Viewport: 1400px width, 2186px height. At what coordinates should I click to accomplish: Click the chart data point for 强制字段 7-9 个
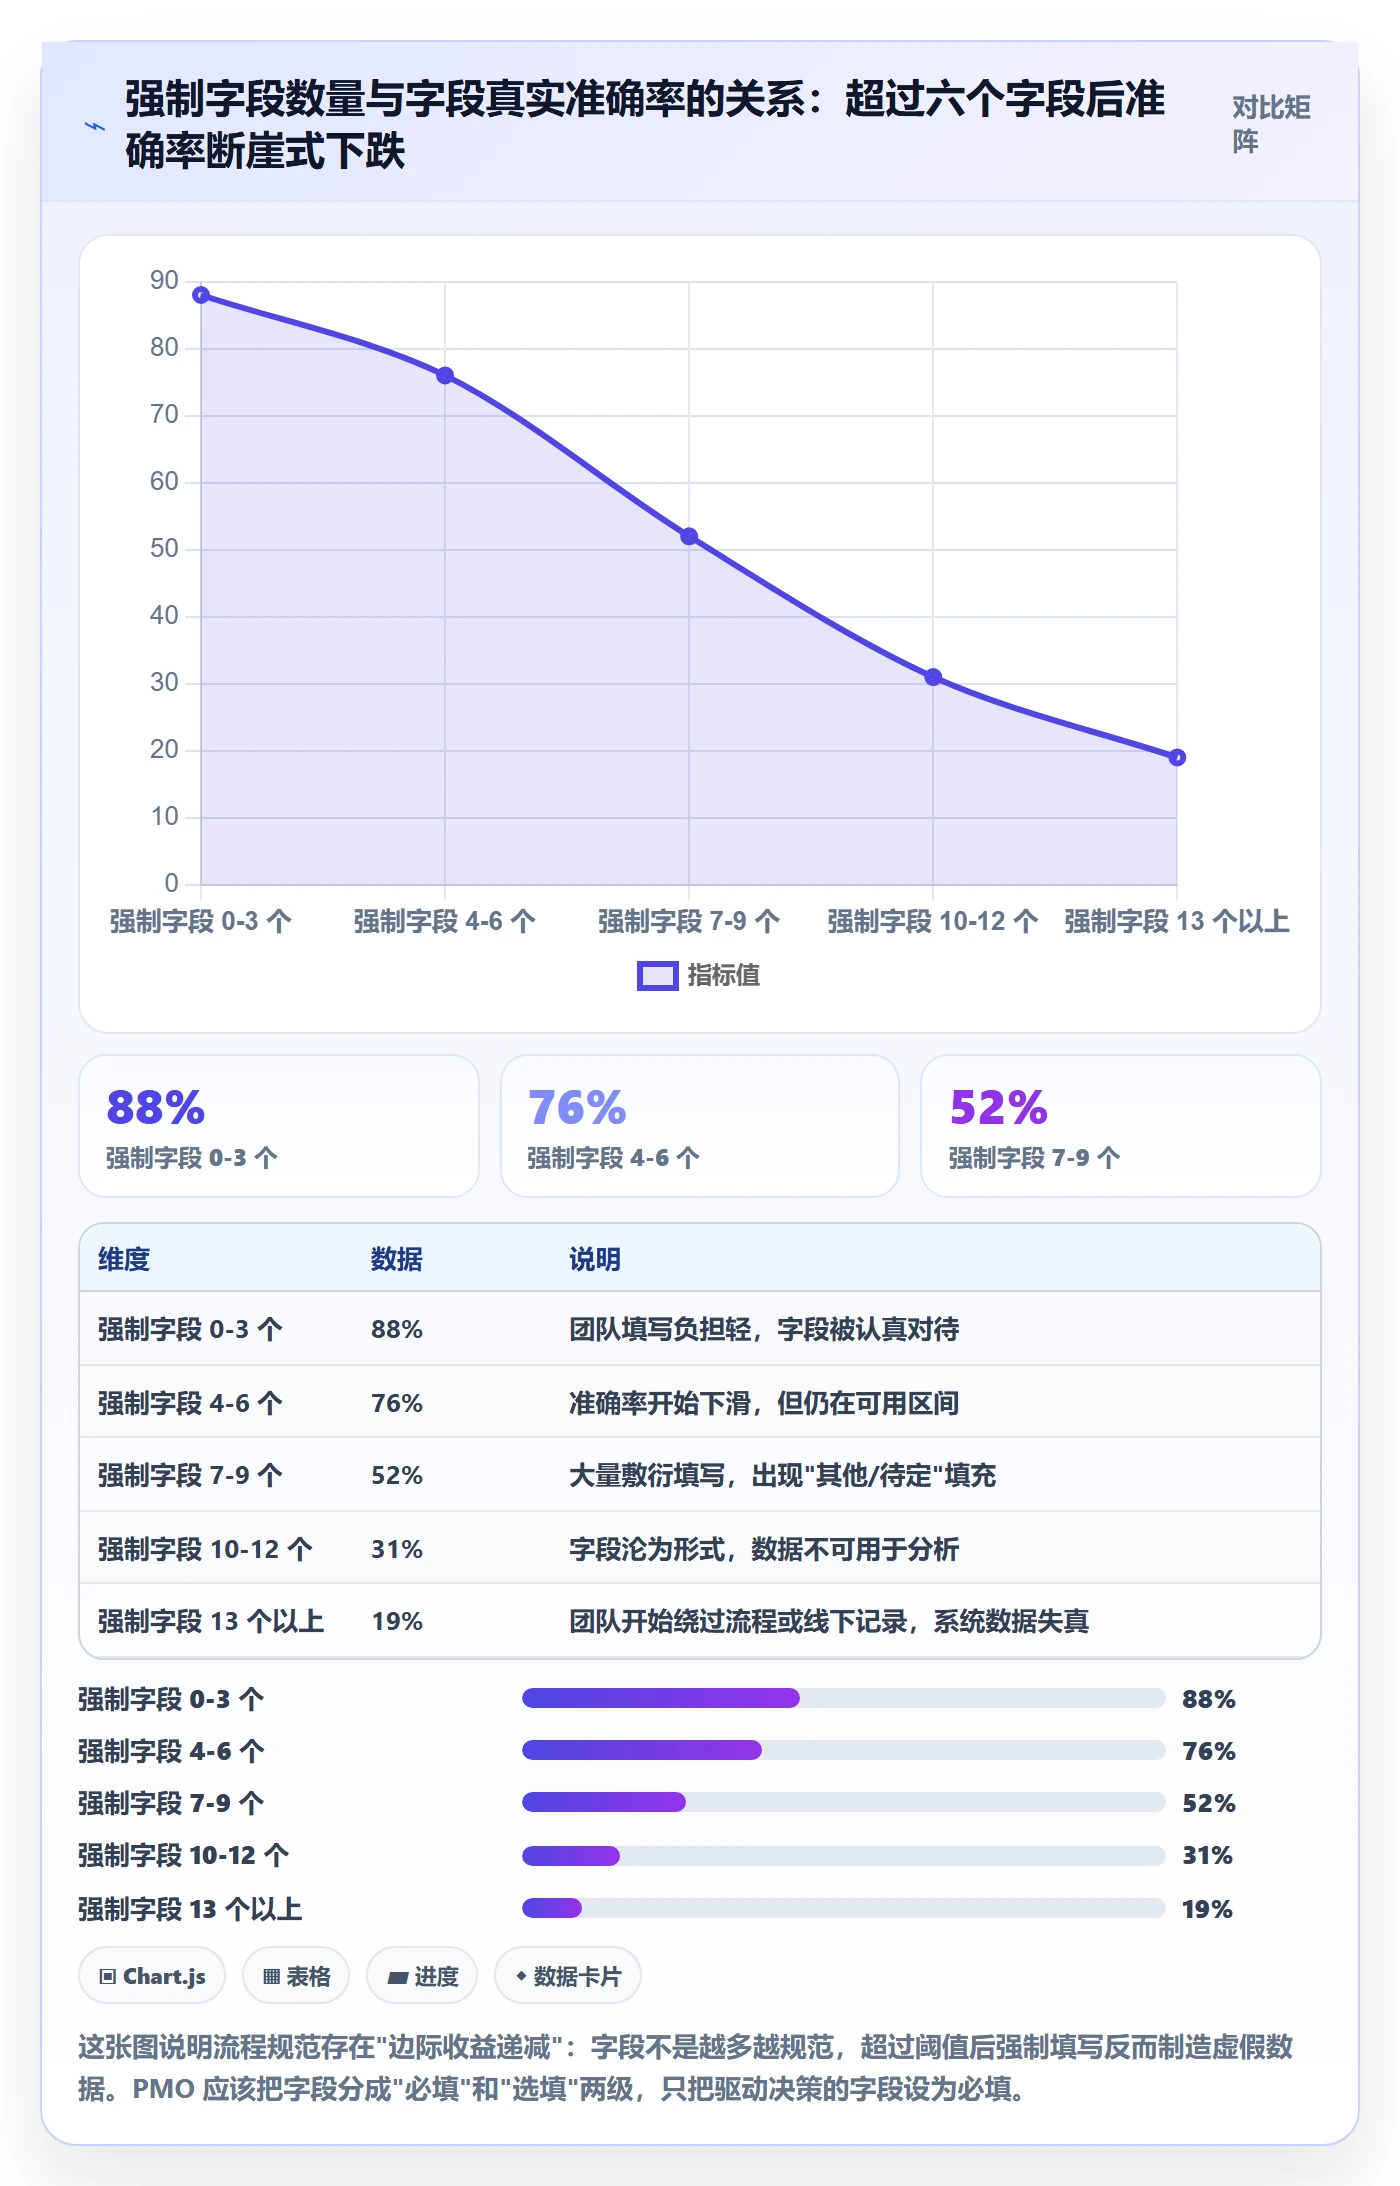click(689, 537)
